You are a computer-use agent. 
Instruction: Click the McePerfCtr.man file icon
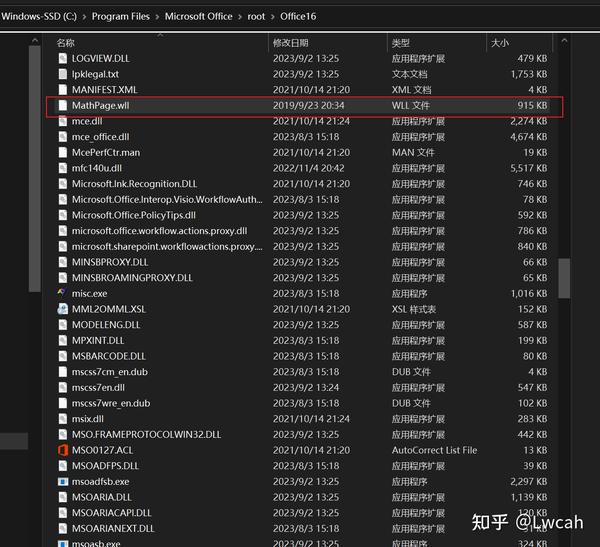[63, 152]
